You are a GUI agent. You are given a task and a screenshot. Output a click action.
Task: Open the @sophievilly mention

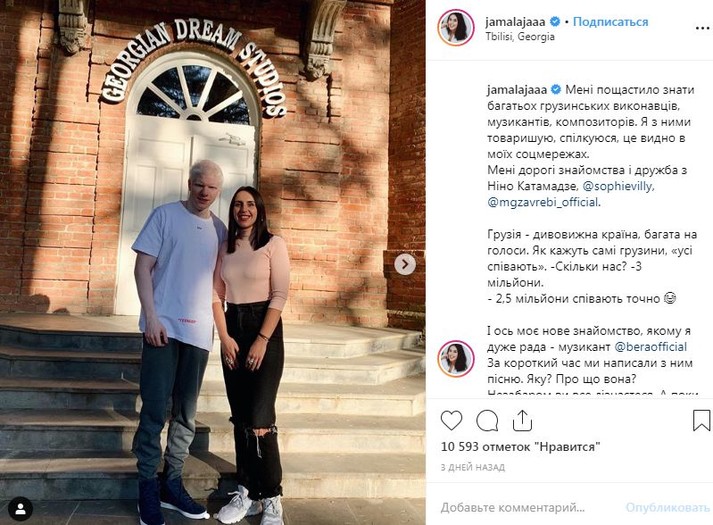point(618,186)
